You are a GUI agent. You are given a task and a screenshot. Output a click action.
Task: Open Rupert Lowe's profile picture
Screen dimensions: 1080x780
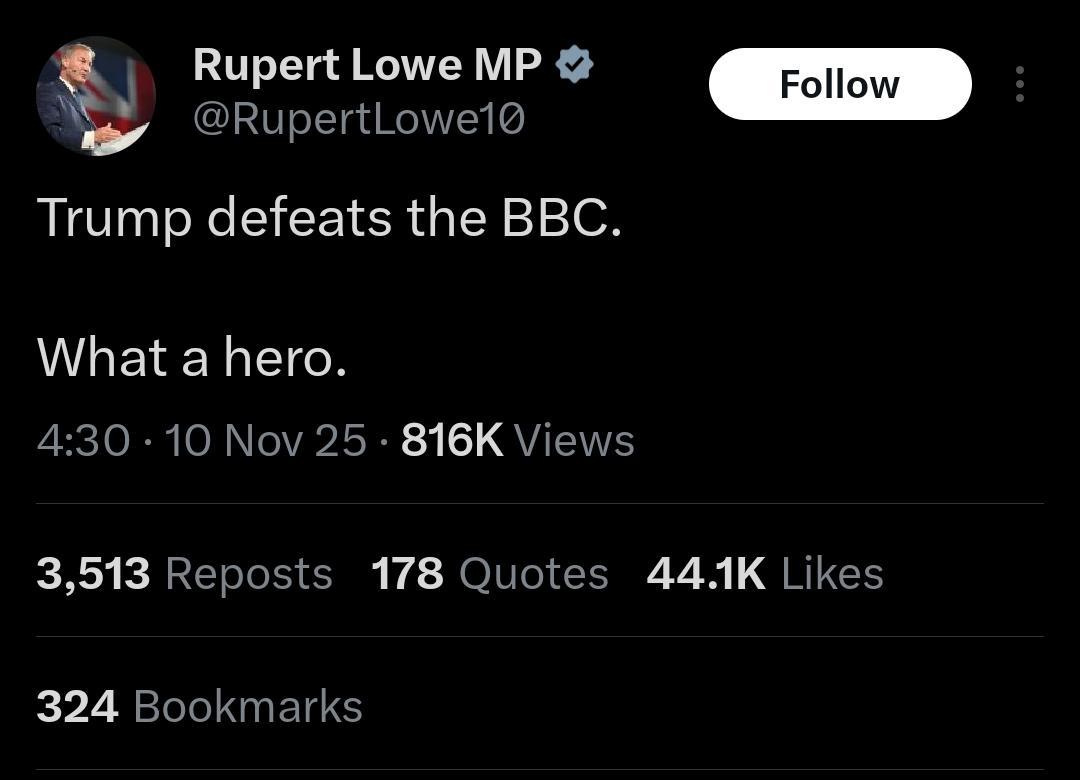coord(96,96)
